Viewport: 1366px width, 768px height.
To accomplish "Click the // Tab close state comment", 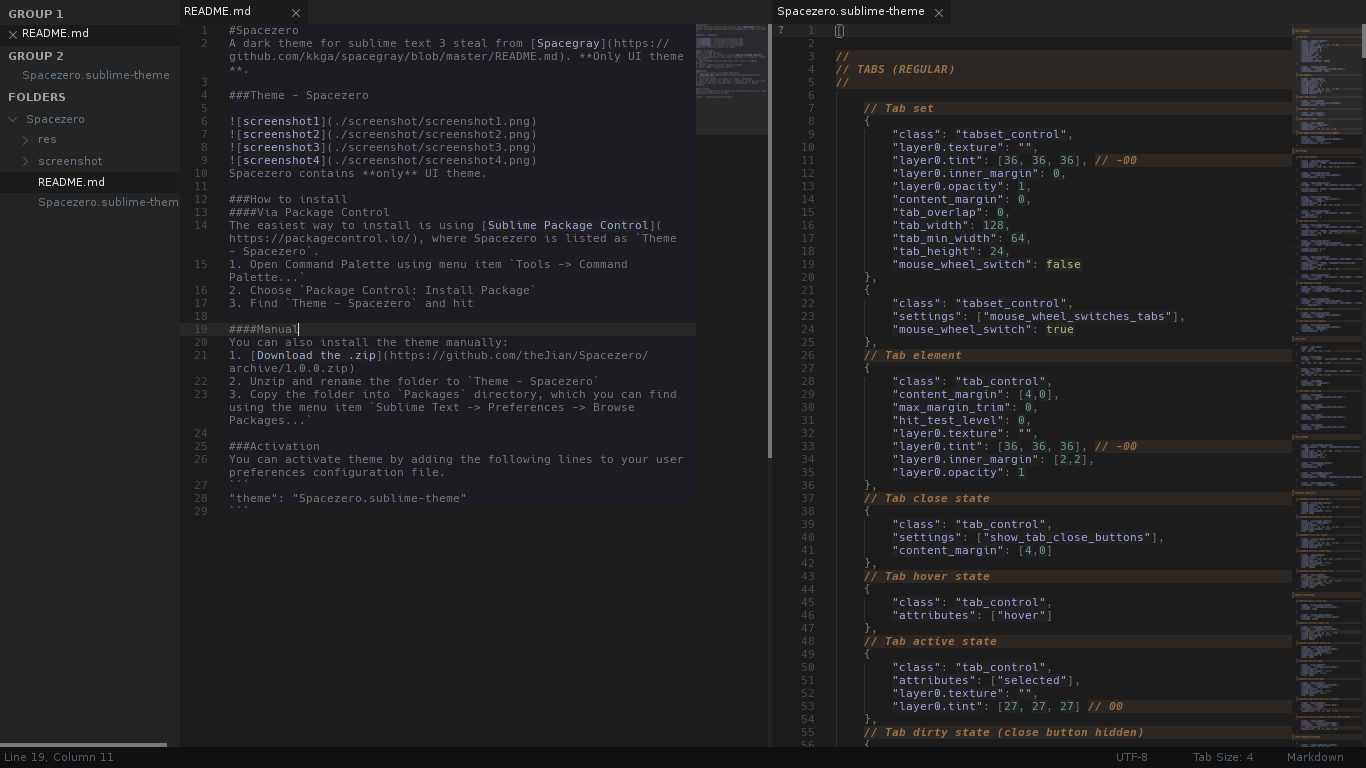I will [x=927, y=498].
